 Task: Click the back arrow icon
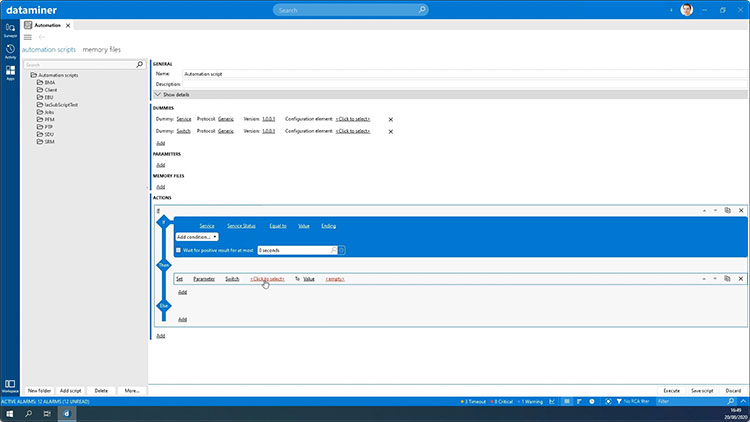[x=42, y=37]
